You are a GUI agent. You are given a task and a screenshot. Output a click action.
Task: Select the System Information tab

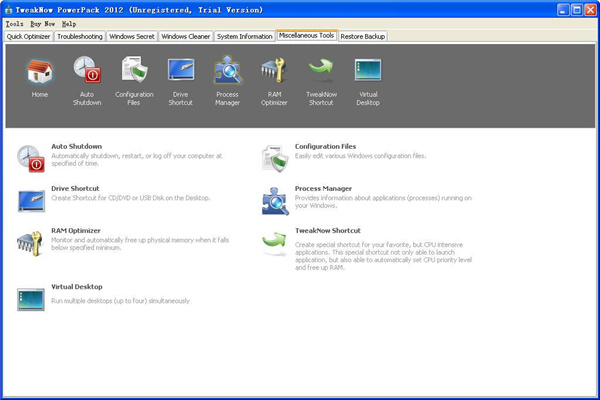tap(245, 36)
